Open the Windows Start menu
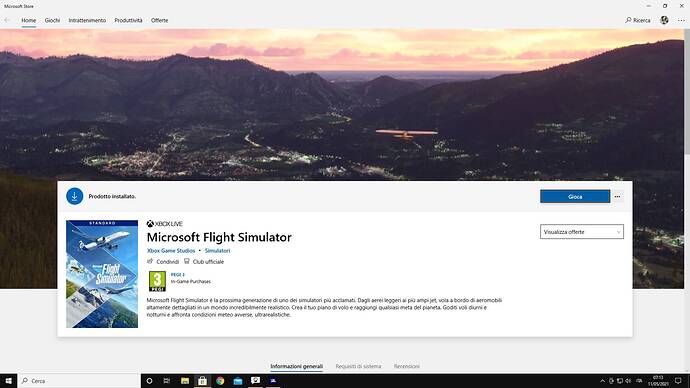This screenshot has width=690, height=388. click(x=8, y=381)
